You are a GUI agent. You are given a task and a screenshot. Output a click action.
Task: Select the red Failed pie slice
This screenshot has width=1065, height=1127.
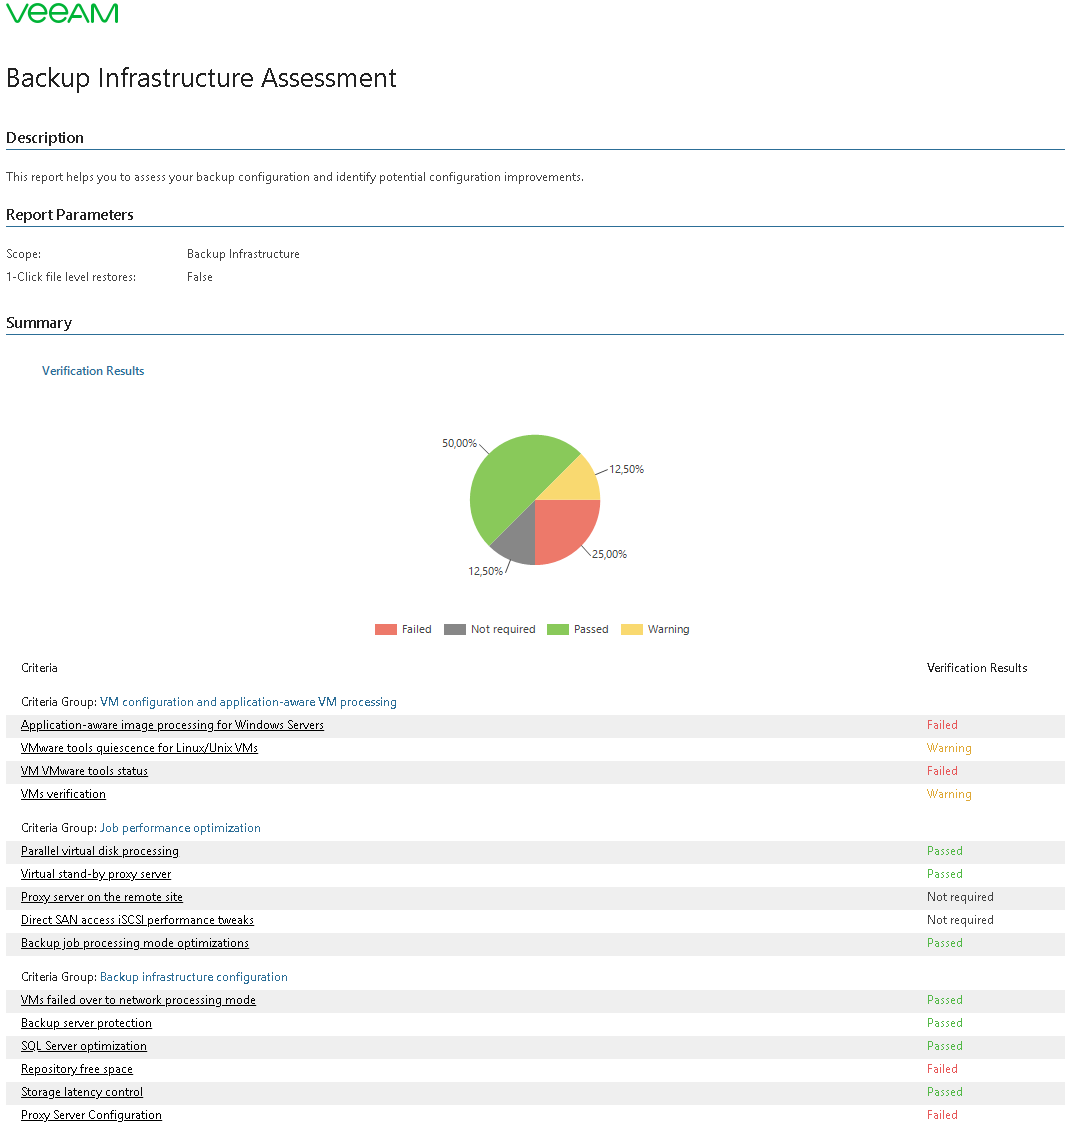pos(565,528)
